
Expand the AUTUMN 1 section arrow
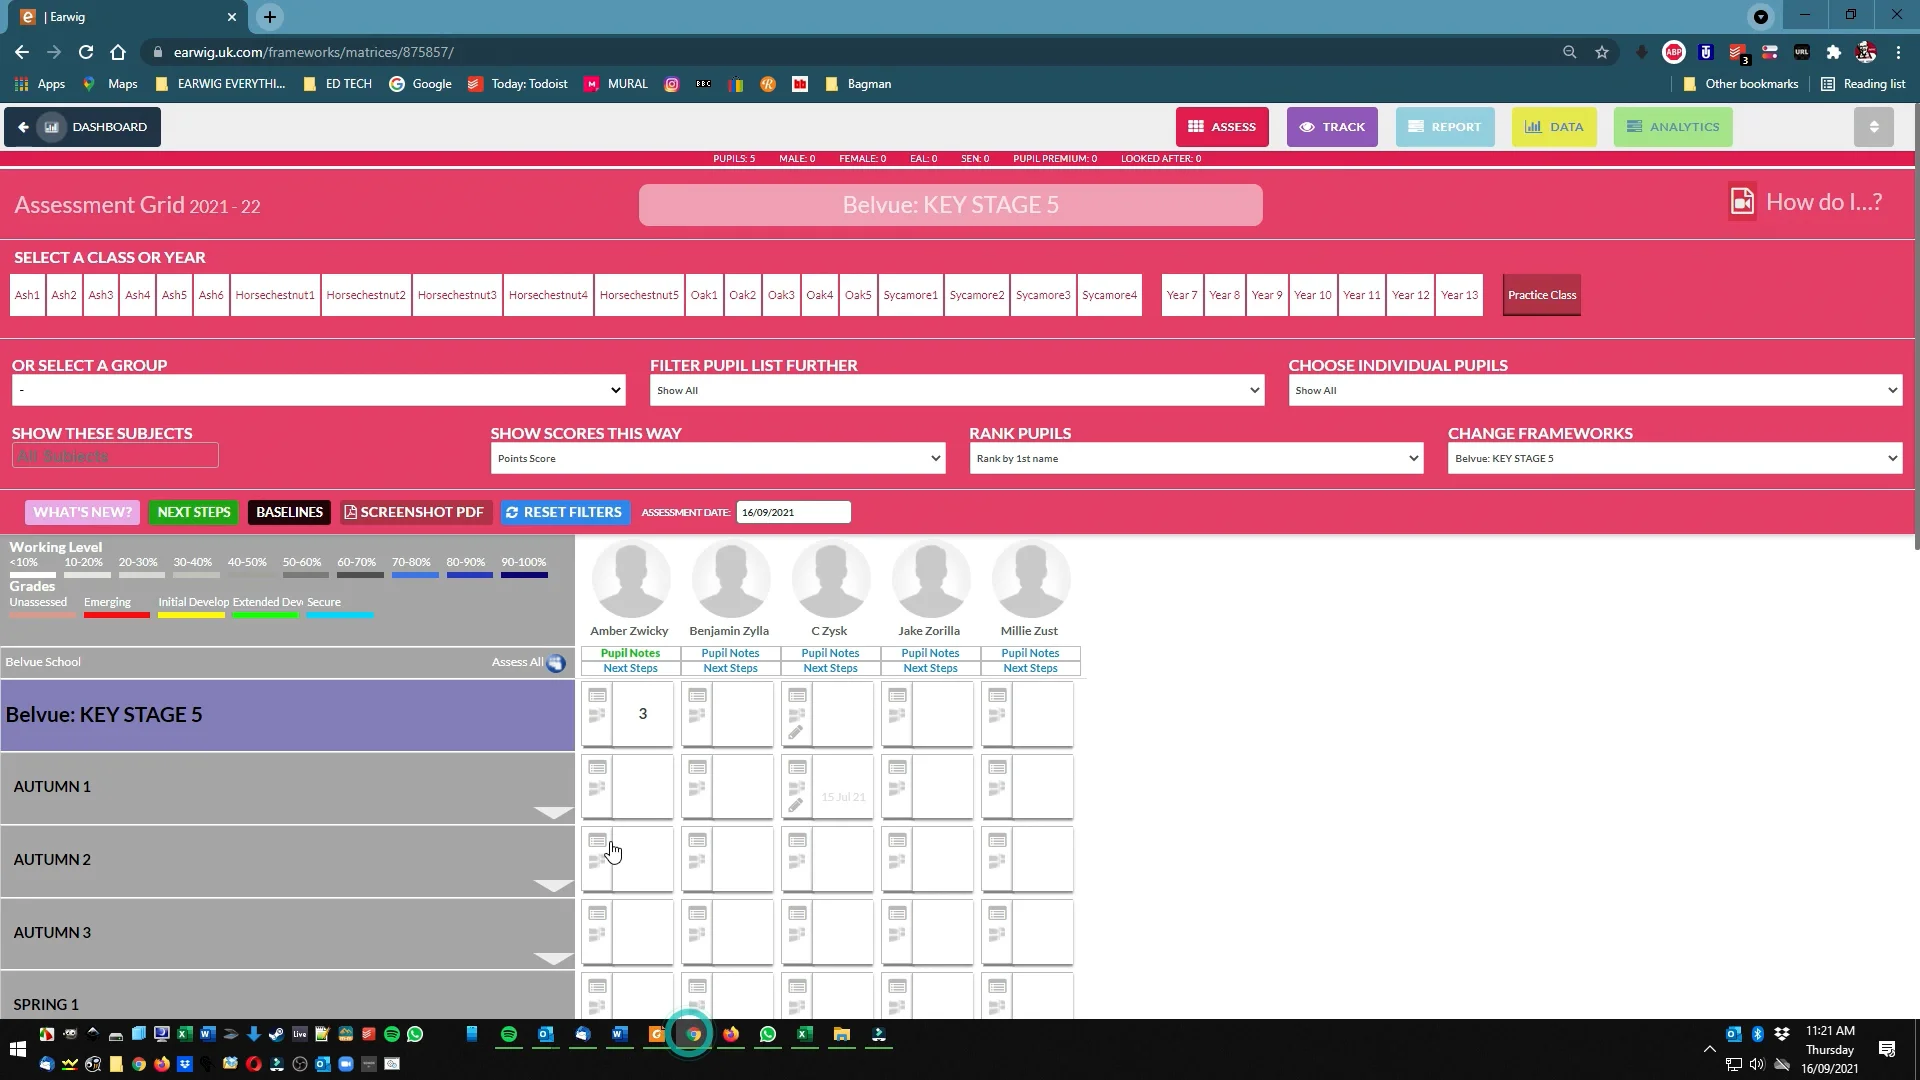pyautogui.click(x=553, y=812)
